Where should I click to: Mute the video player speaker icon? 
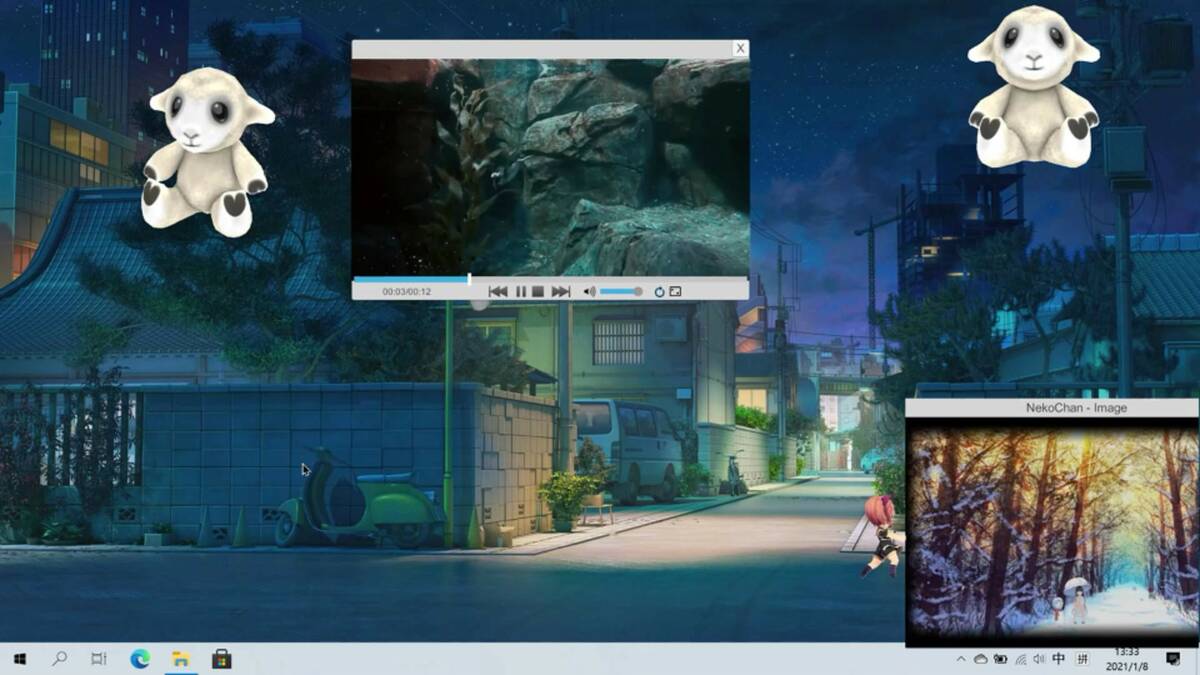point(590,291)
